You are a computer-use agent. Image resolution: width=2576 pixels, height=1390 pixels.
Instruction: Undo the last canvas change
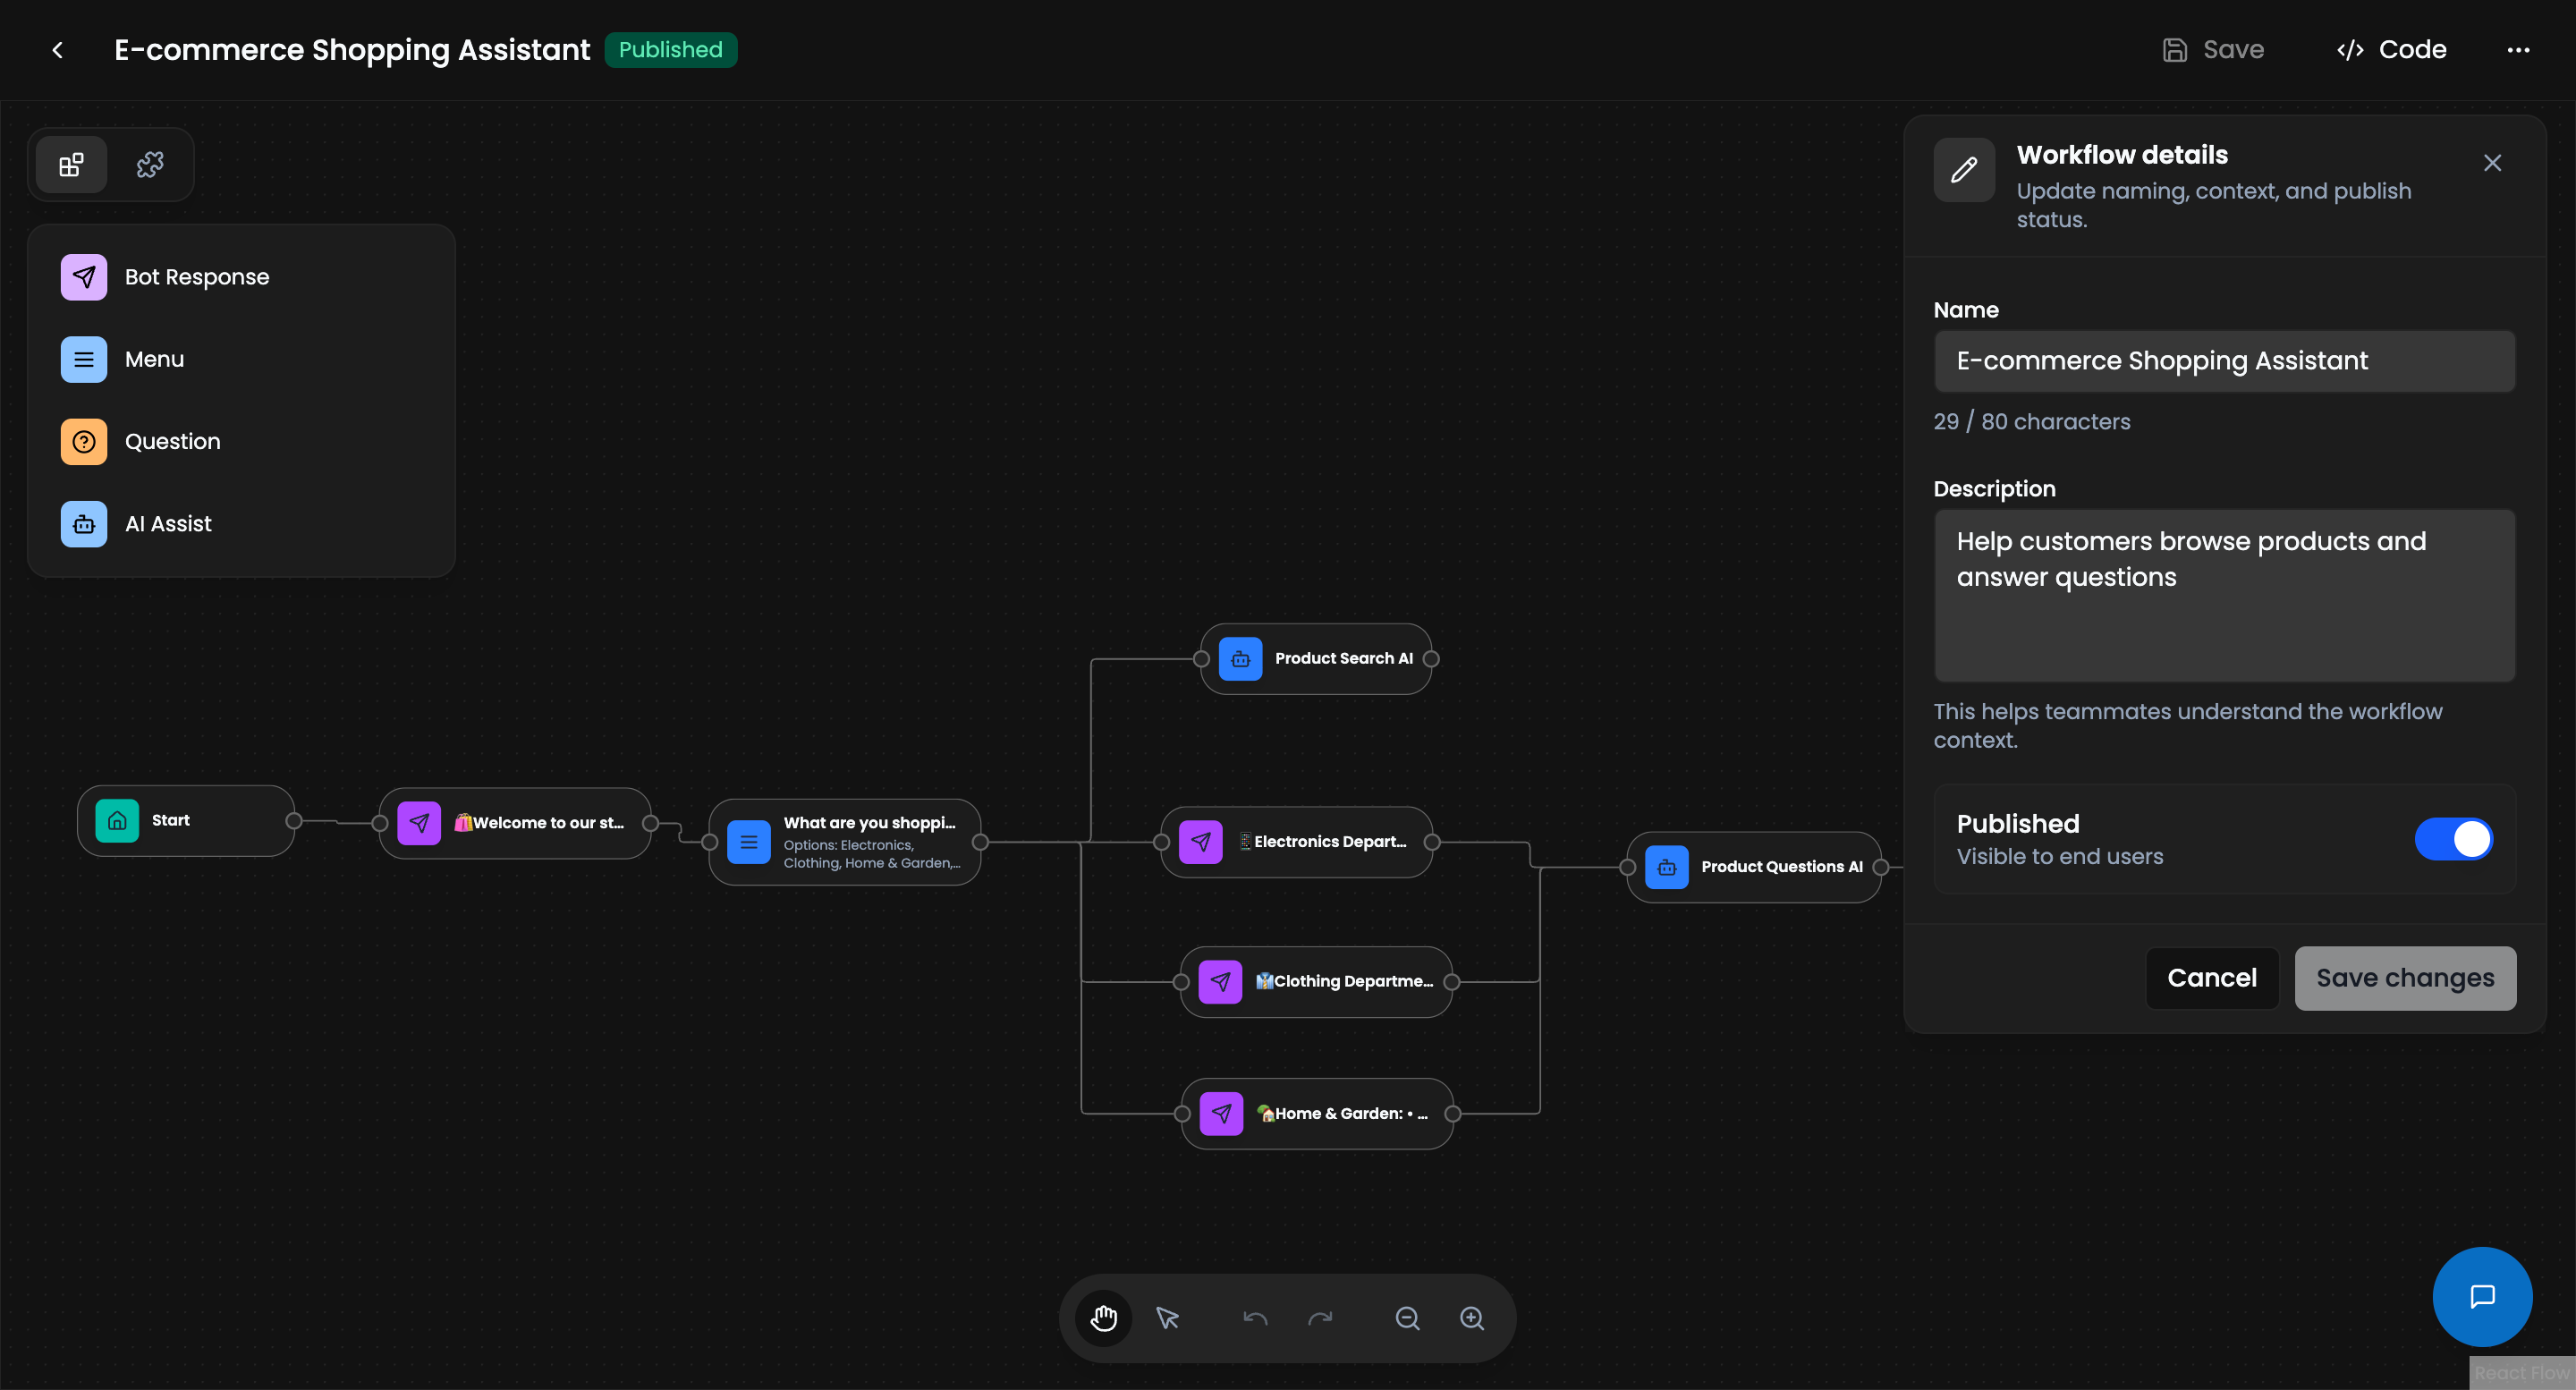click(1255, 1318)
